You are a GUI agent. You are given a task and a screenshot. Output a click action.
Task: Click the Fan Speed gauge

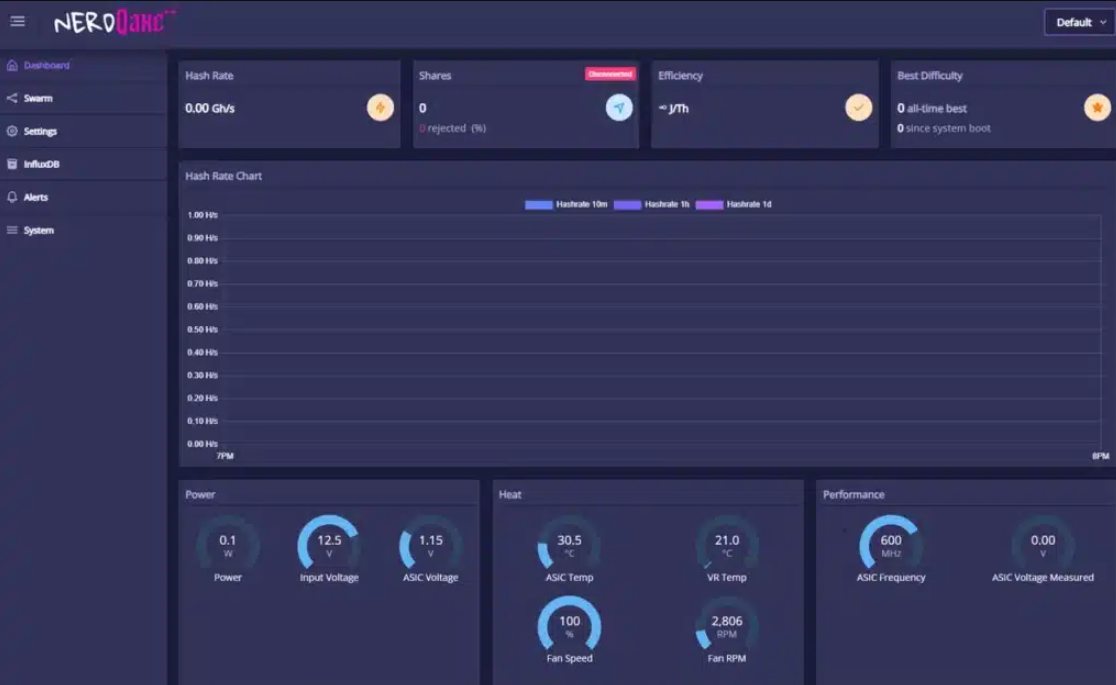tap(569, 627)
